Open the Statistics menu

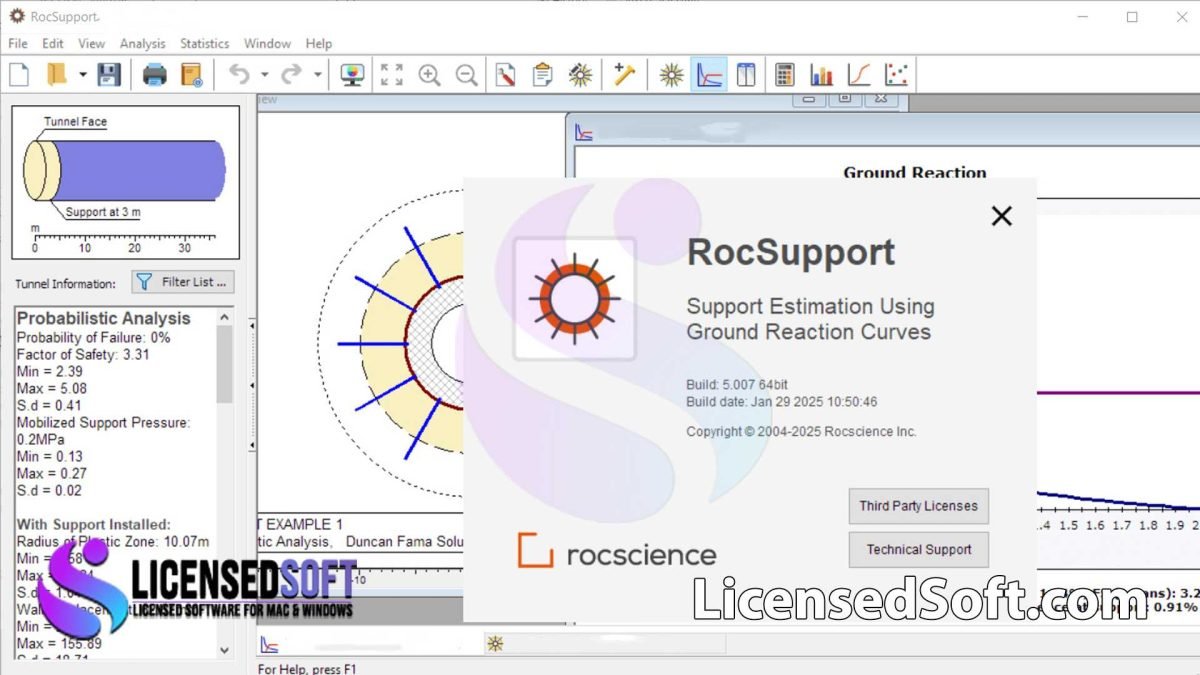coord(204,43)
